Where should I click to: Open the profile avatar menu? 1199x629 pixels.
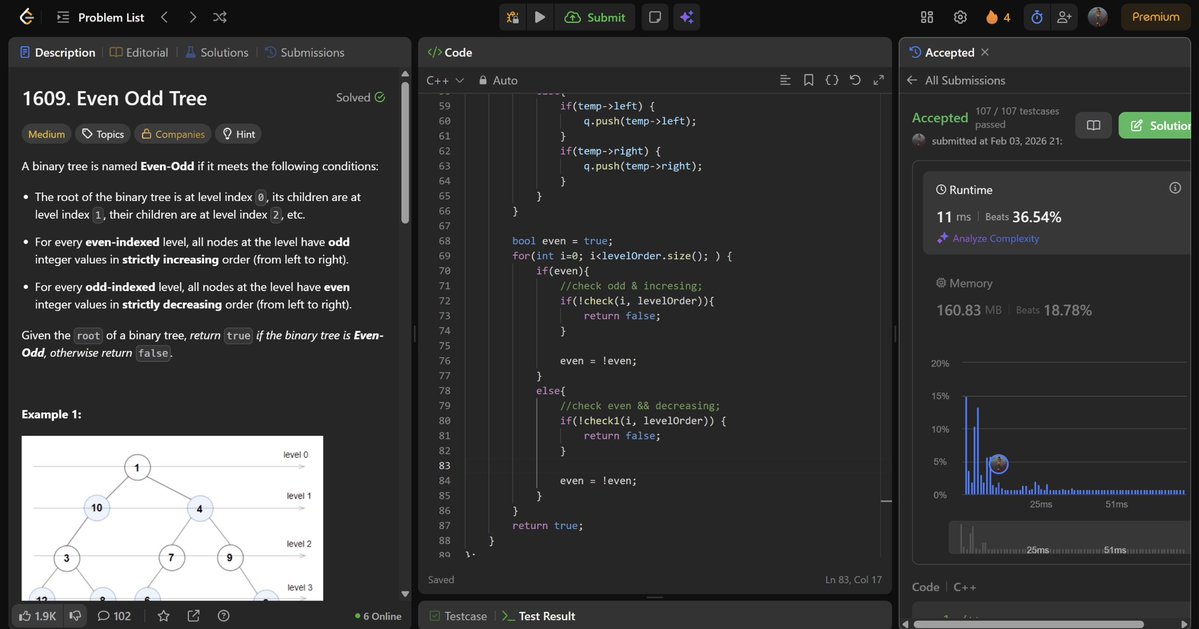coord(1097,17)
